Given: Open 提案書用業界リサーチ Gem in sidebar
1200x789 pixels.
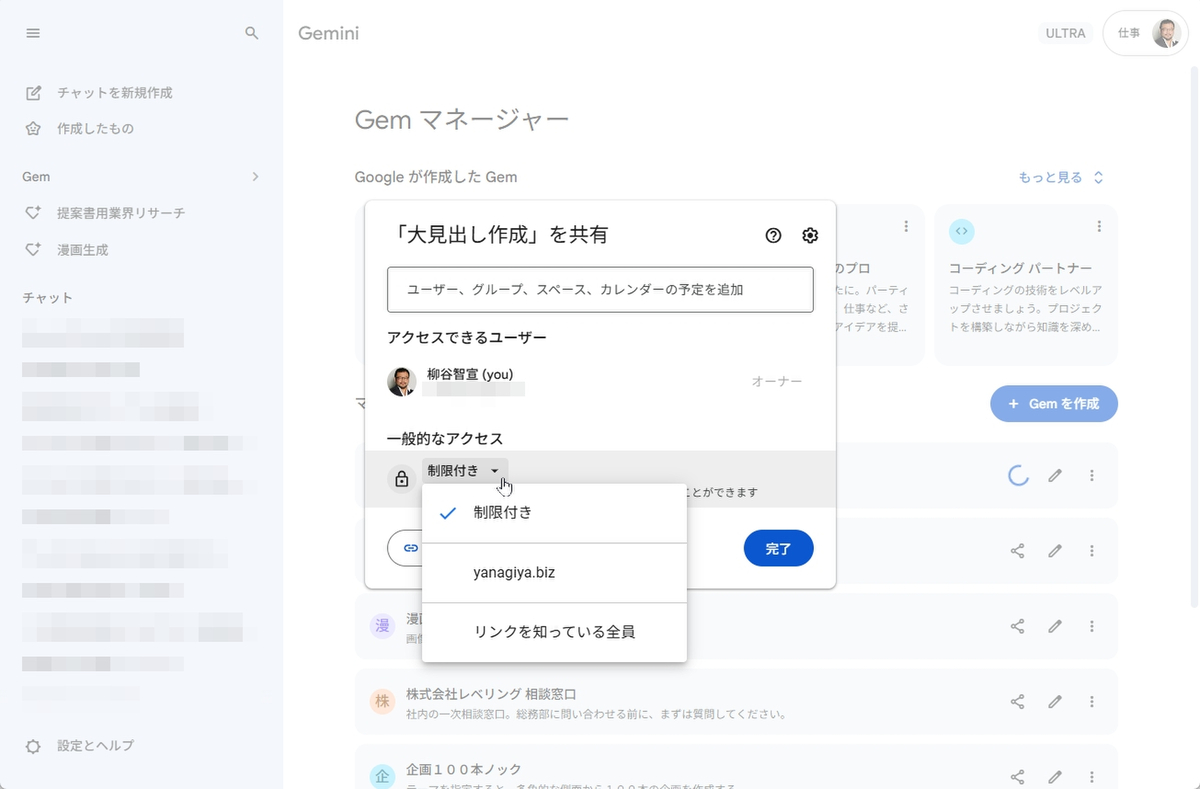Looking at the screenshot, I should 121,213.
